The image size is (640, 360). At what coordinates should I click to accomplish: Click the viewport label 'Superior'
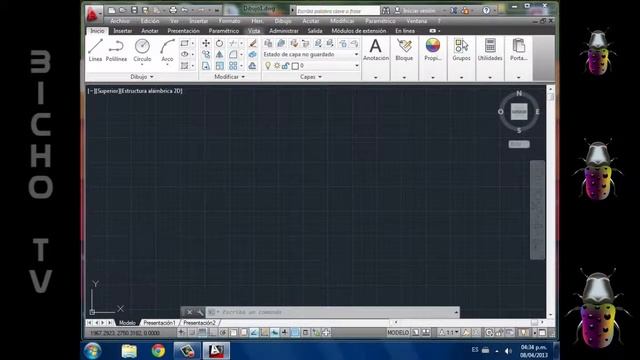pyautogui.click(x=108, y=91)
